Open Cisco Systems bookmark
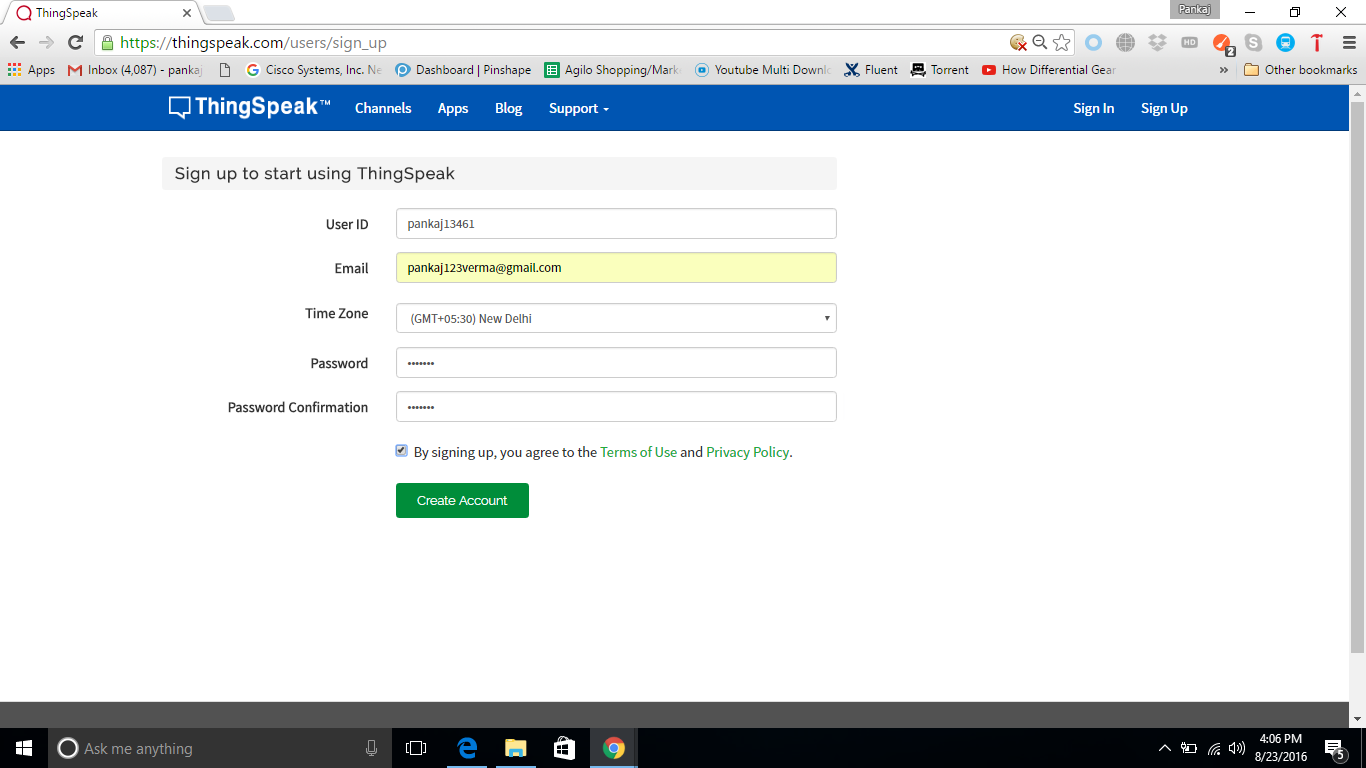The height and width of the screenshot is (768, 1366). [x=313, y=70]
